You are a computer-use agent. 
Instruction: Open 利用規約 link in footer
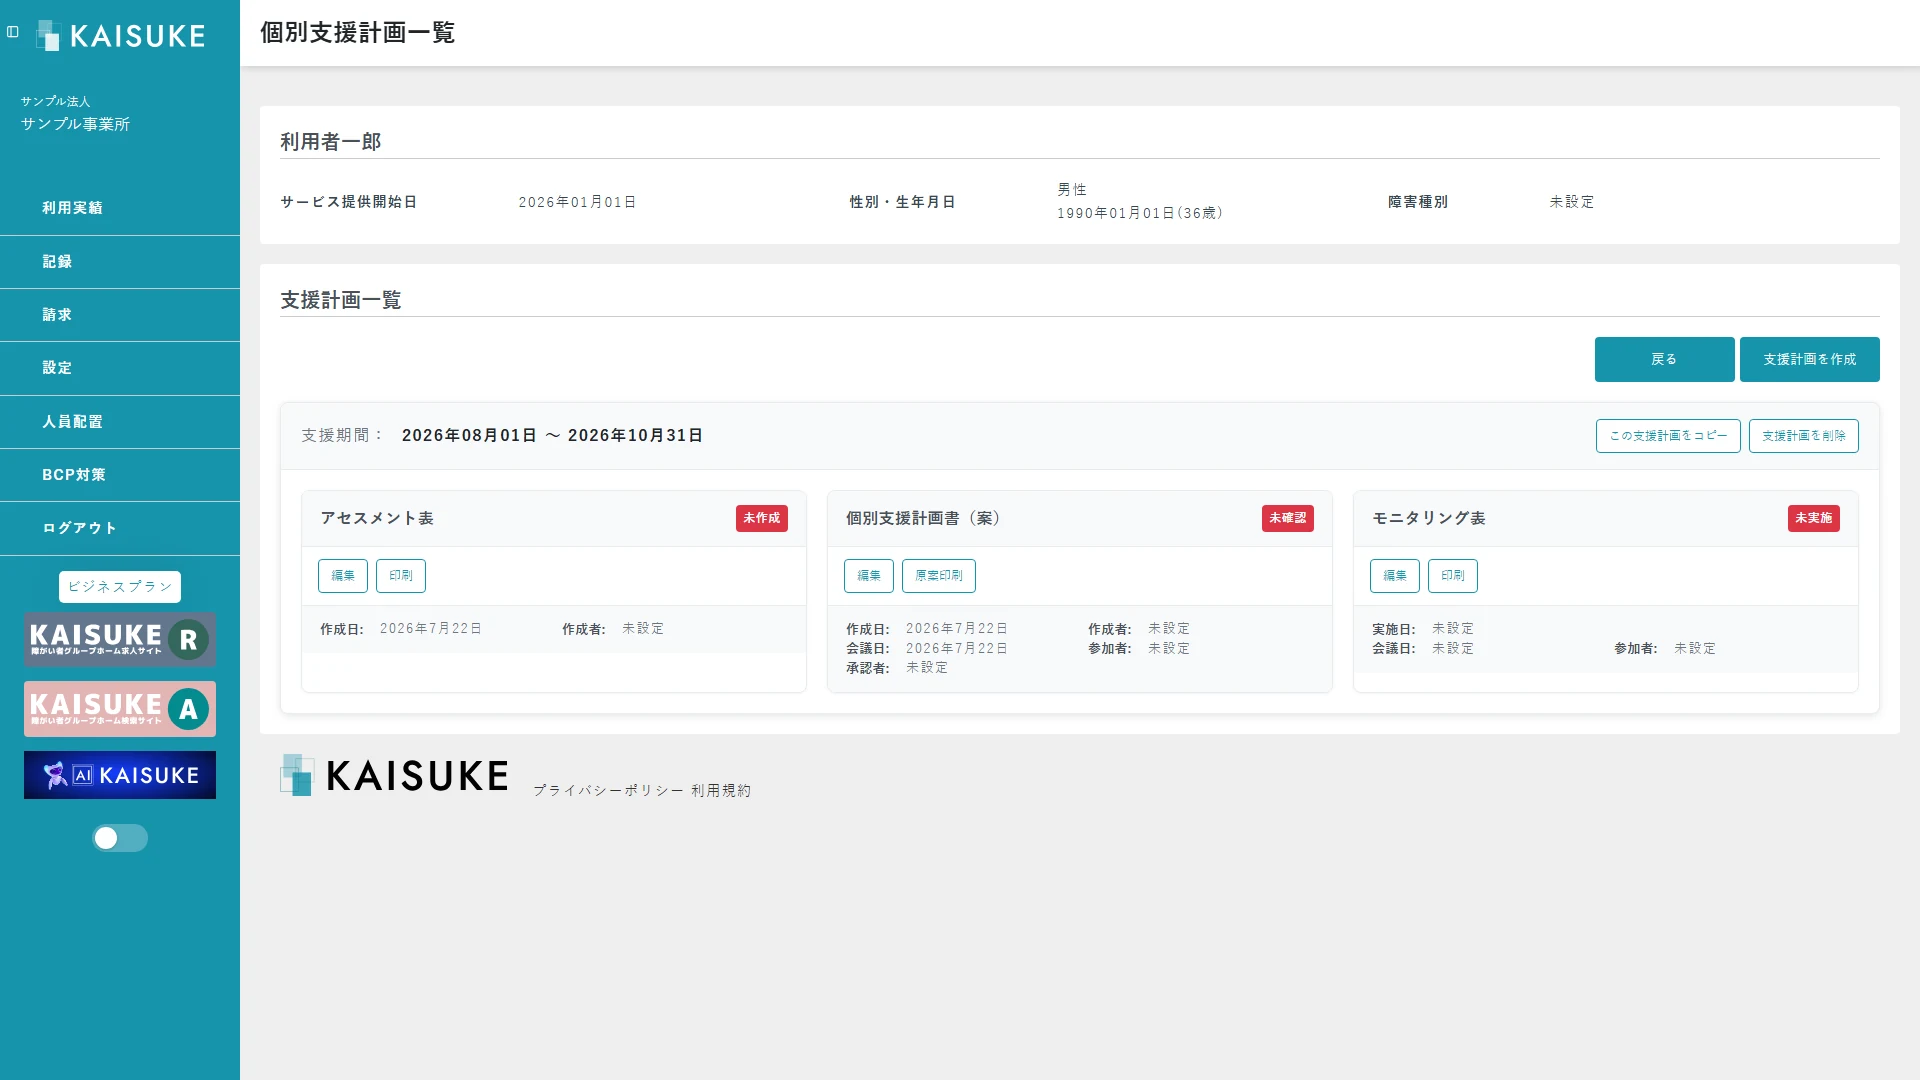click(x=721, y=791)
